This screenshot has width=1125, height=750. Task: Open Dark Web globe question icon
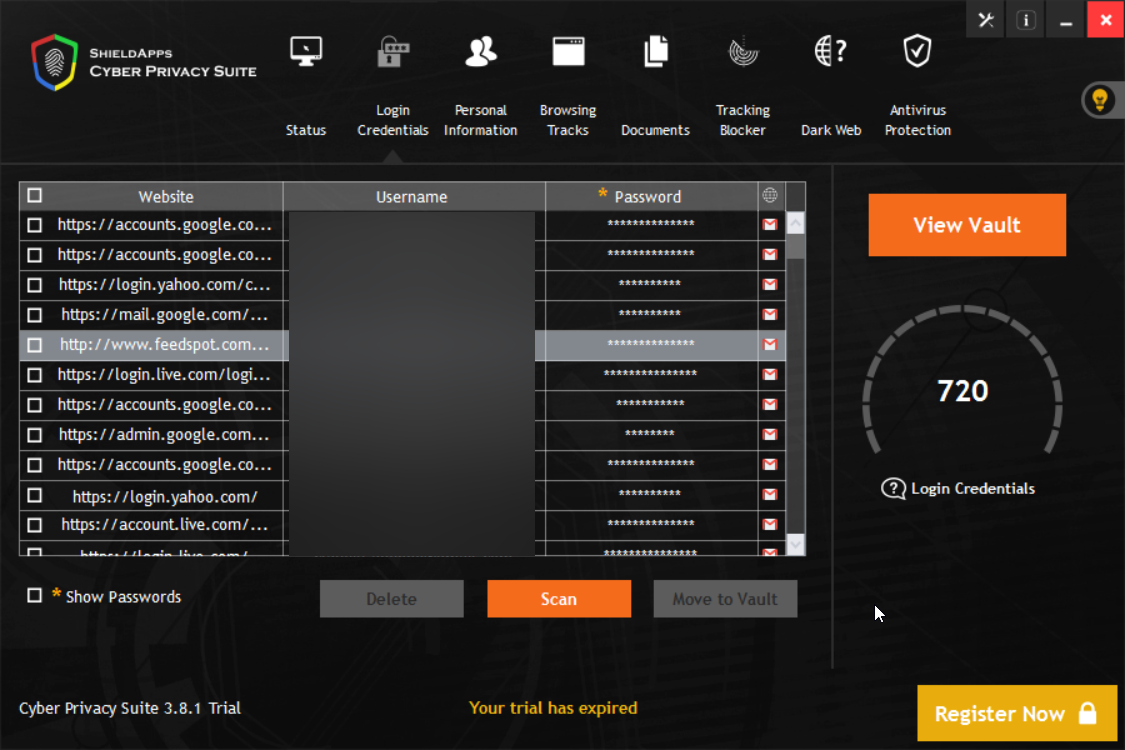831,52
